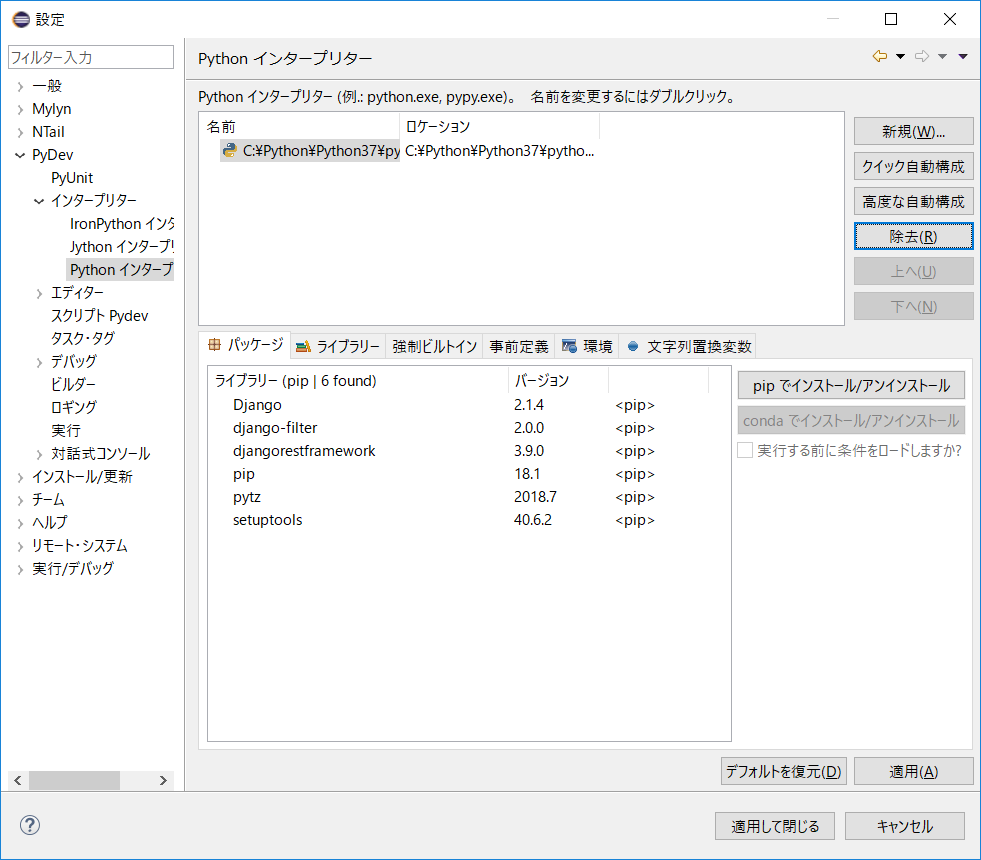Expand the デバッグ tree node

tap(39, 362)
